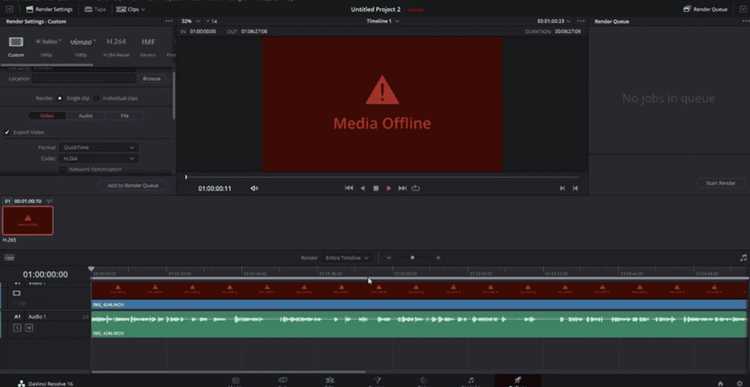750x387 pixels.
Task: Play the timeline in reverse
Action: point(363,188)
